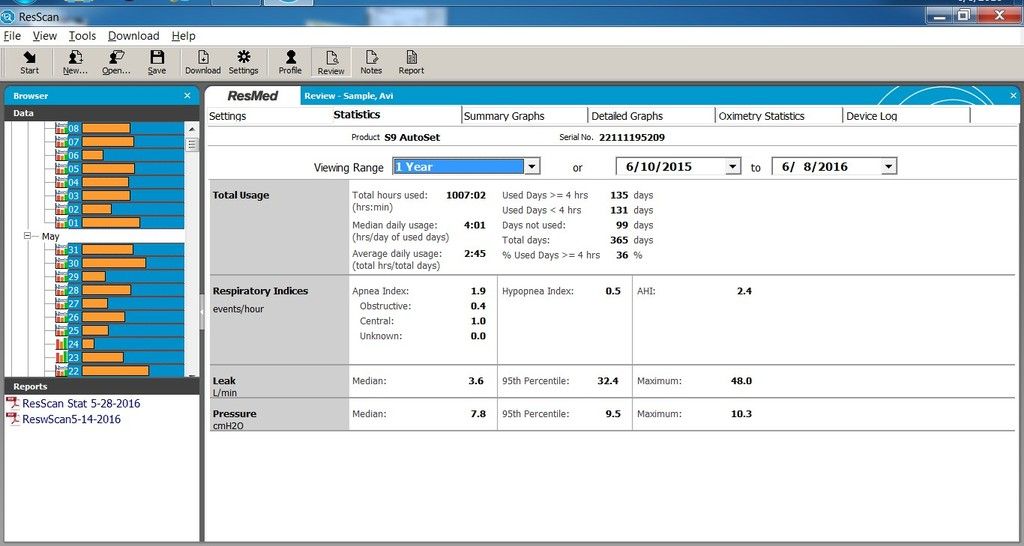The image size is (1024, 546).
Task: Select May 28 in the Data tree
Action: pyautogui.click(x=120, y=290)
